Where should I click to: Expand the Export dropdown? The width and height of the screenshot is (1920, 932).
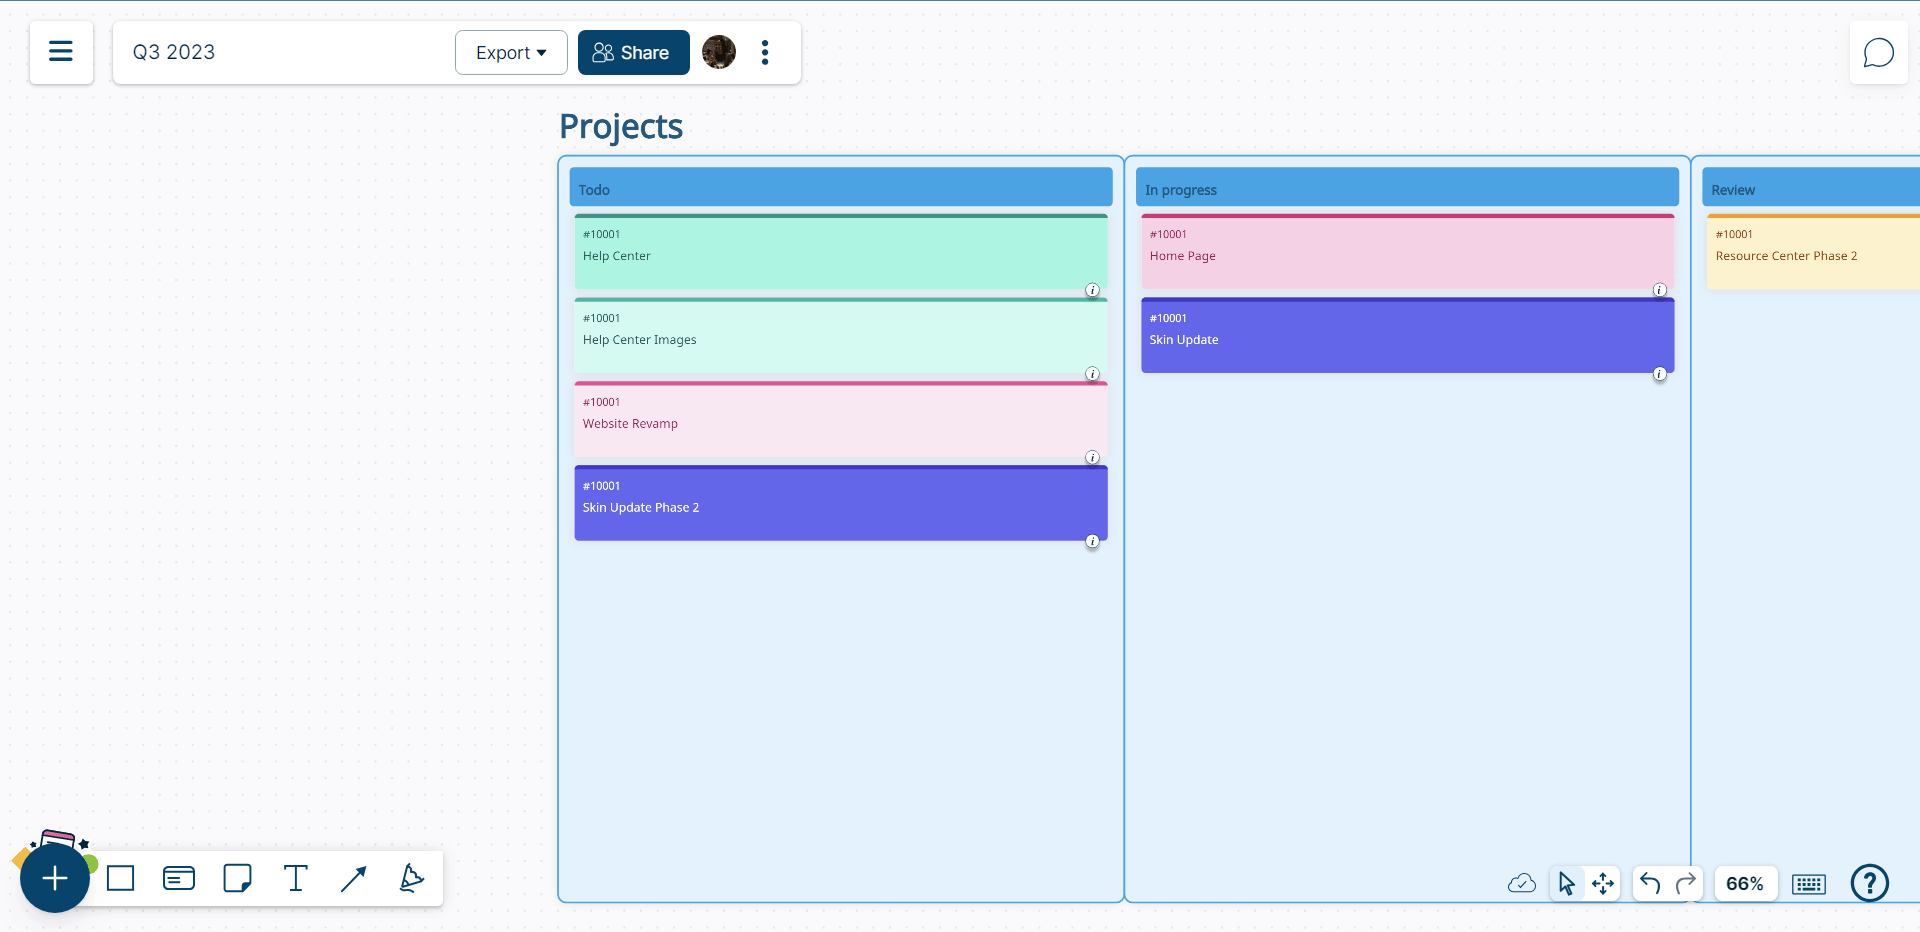coord(511,53)
